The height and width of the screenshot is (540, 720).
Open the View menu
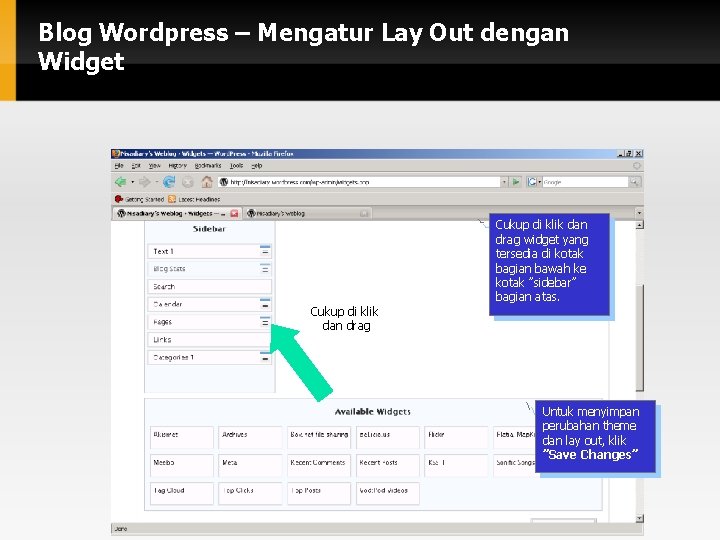point(154,166)
